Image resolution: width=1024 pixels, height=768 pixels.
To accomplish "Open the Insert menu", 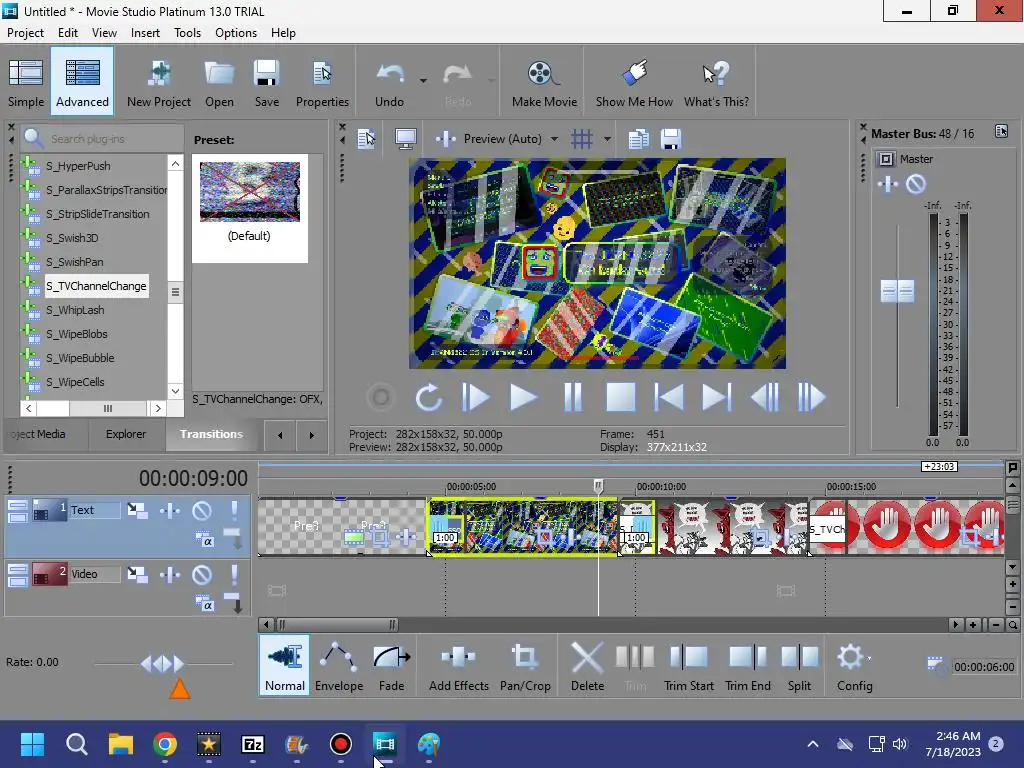I will point(145,33).
